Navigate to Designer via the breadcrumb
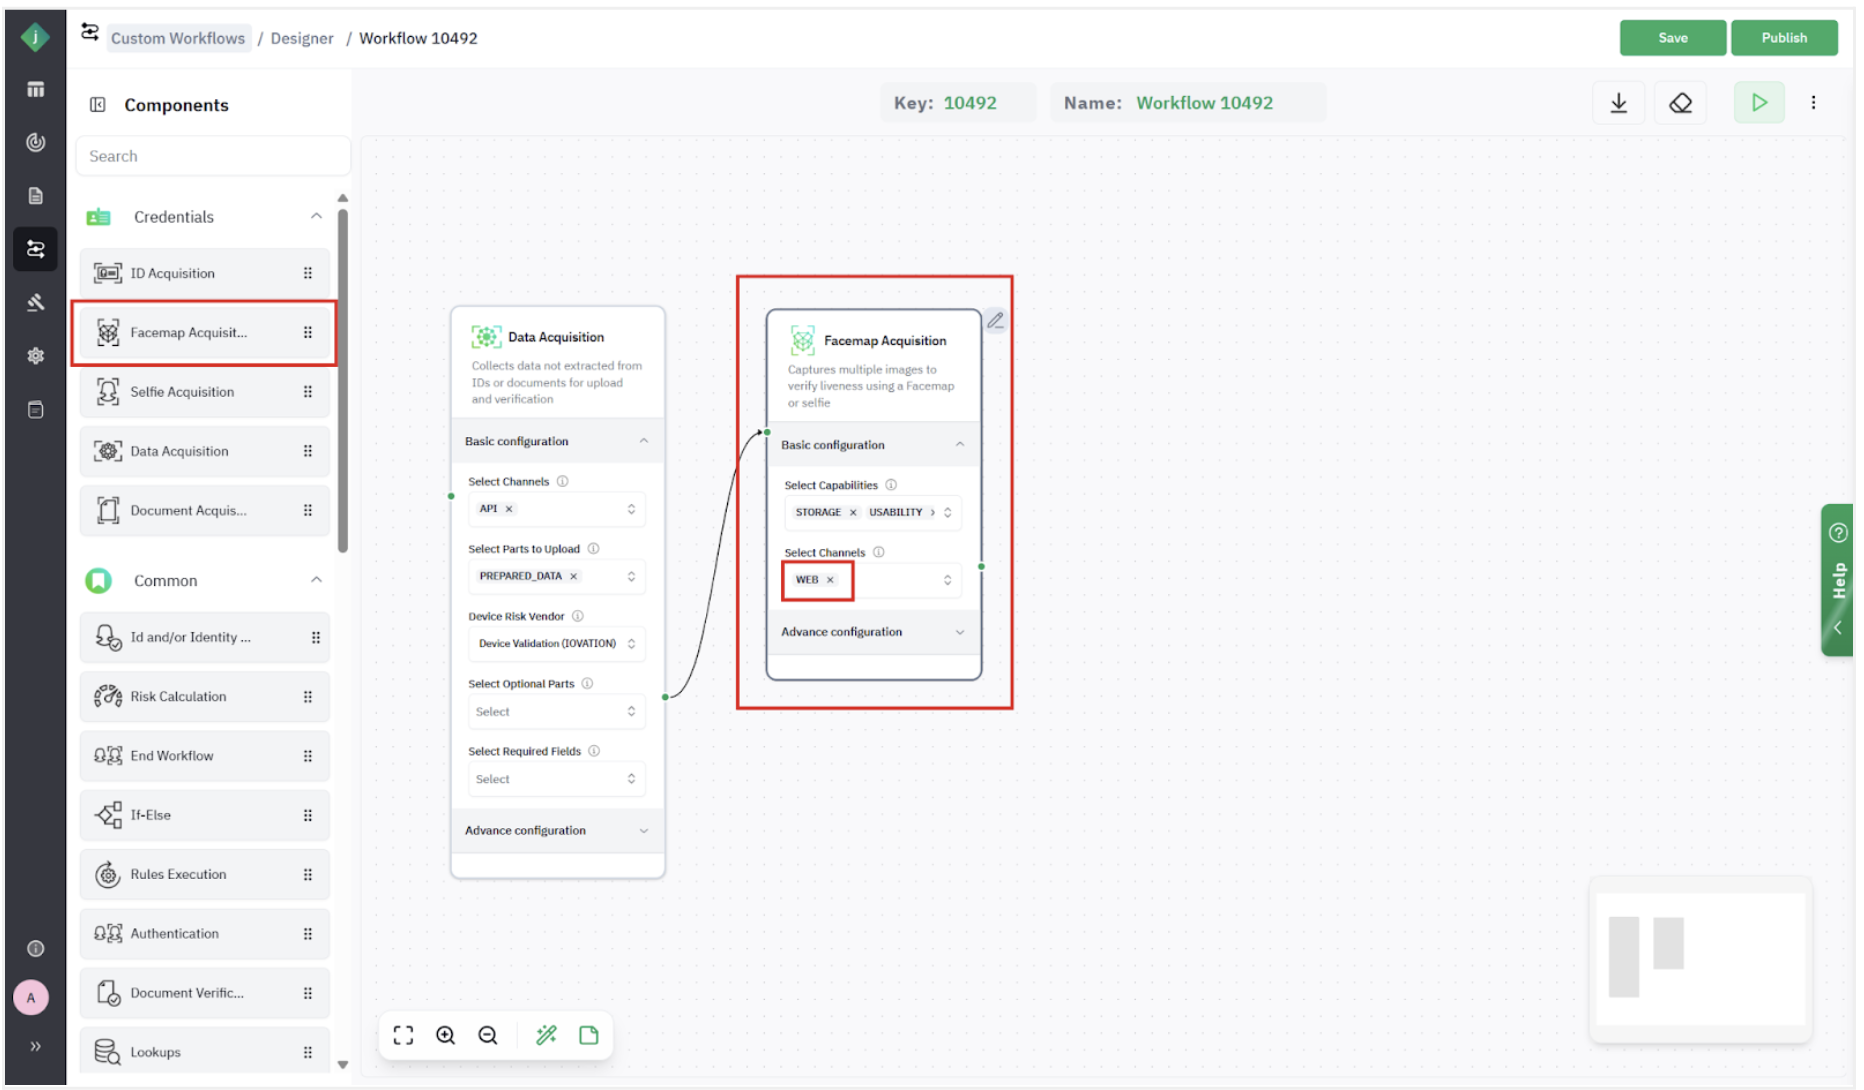Viewport: 1864px width, 1090px height. 302,38
